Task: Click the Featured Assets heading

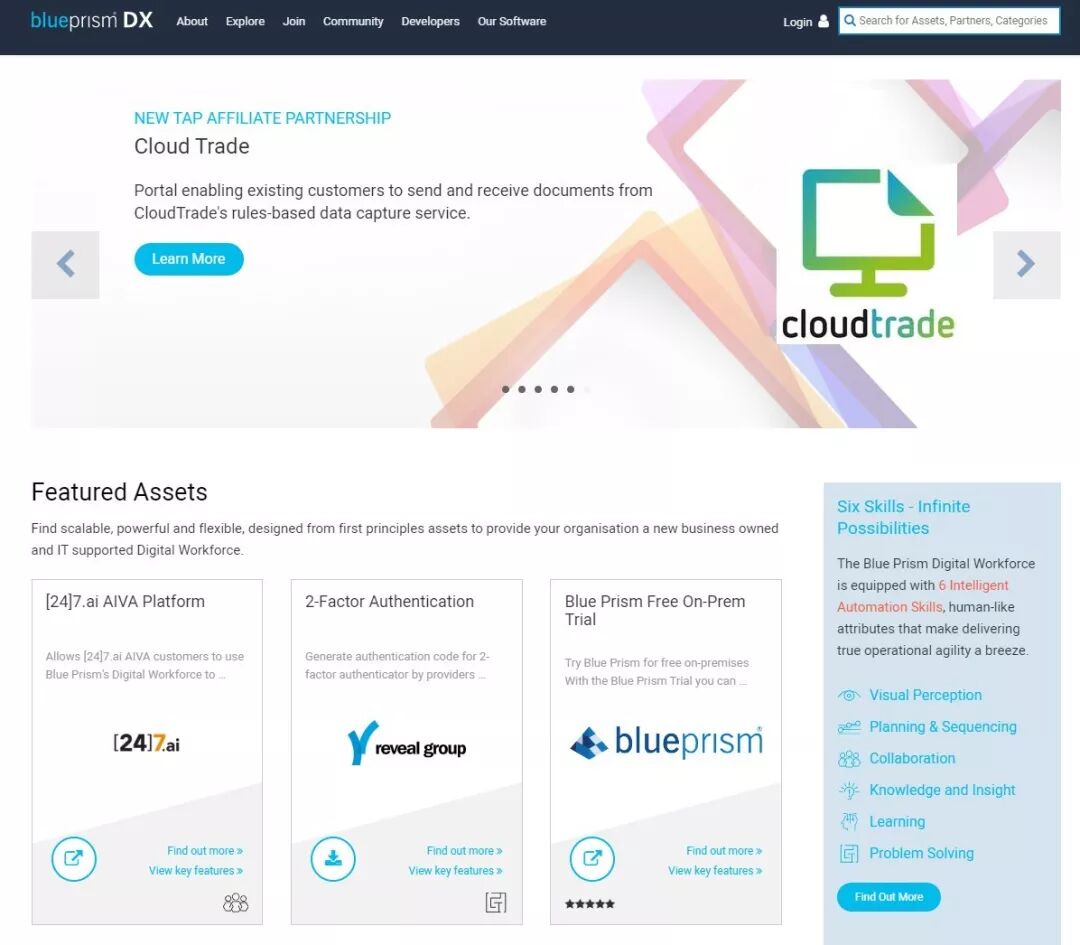Action: coord(119,492)
